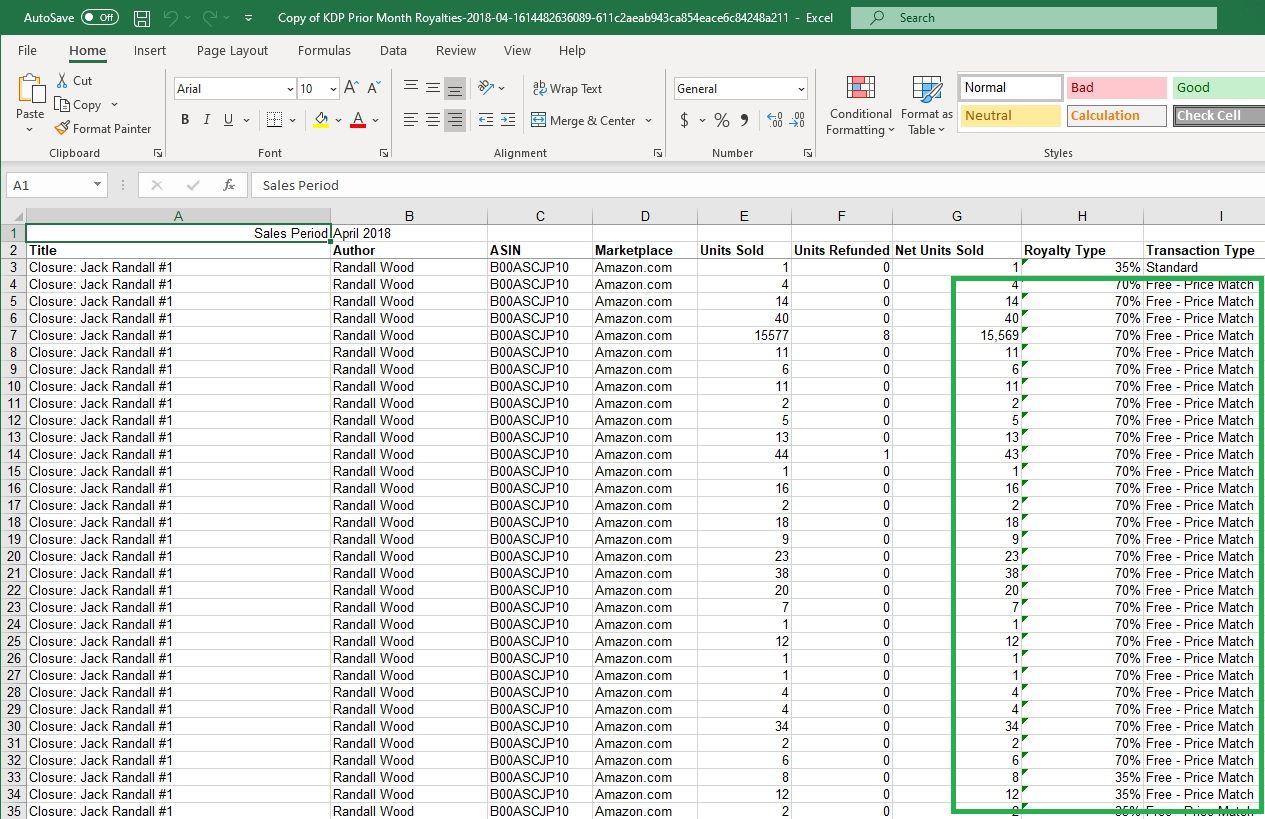
Task: Click the Cut scissors button
Action: pyautogui.click(x=74, y=81)
